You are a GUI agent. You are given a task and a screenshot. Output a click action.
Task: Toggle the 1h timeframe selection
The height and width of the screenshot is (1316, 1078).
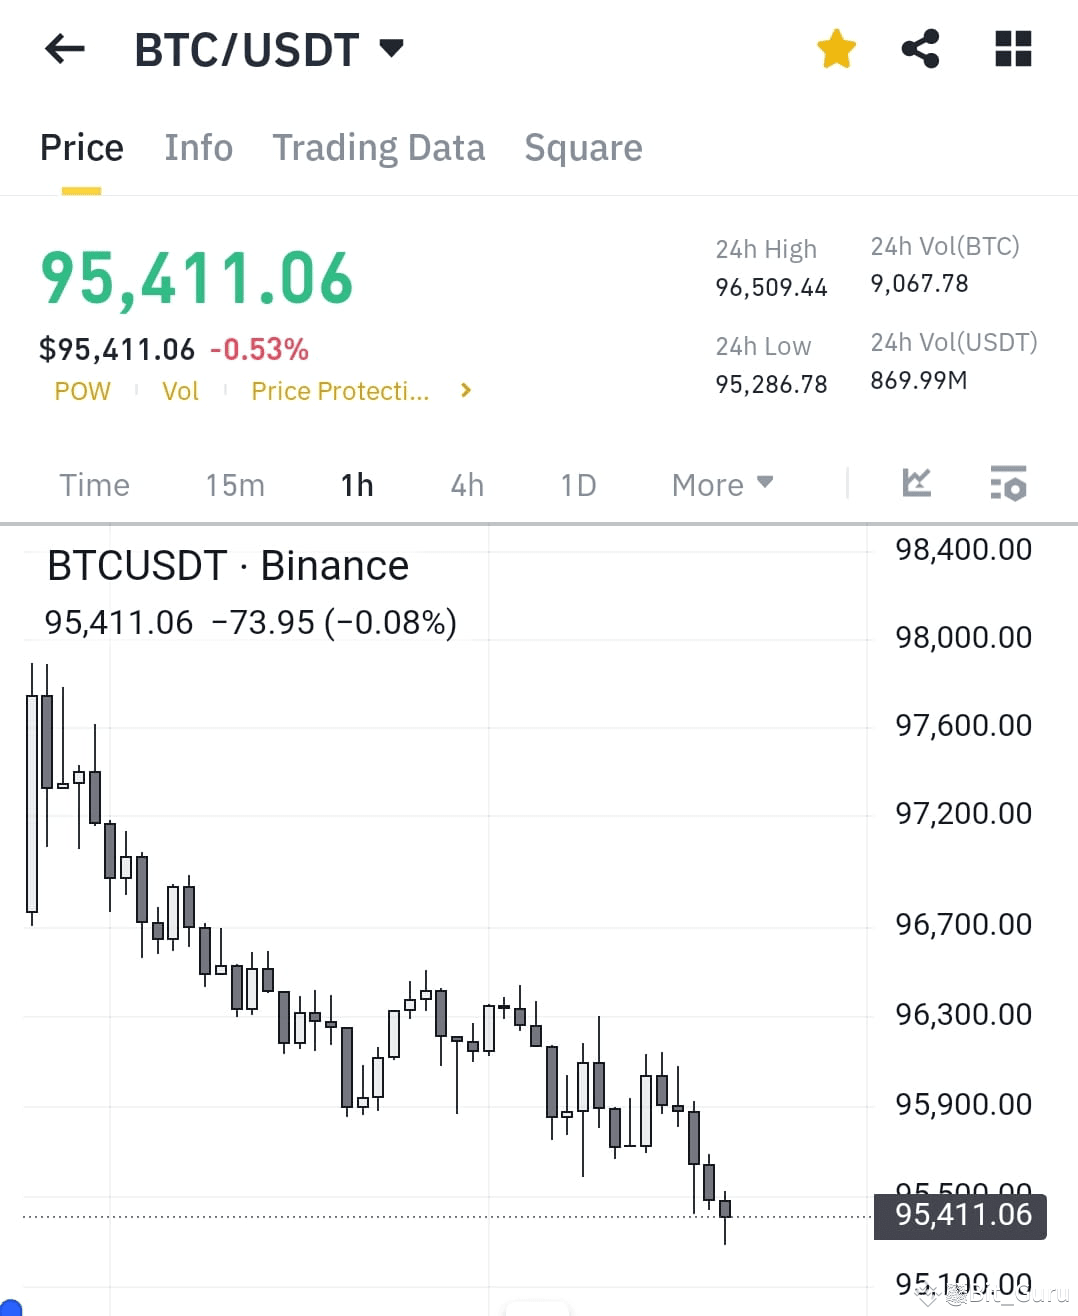(x=357, y=484)
